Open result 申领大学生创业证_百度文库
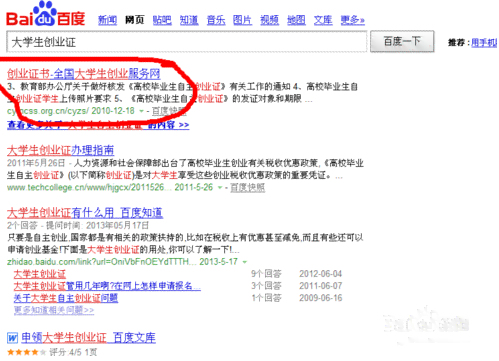499x361 pixels. pyautogui.click(x=88, y=338)
